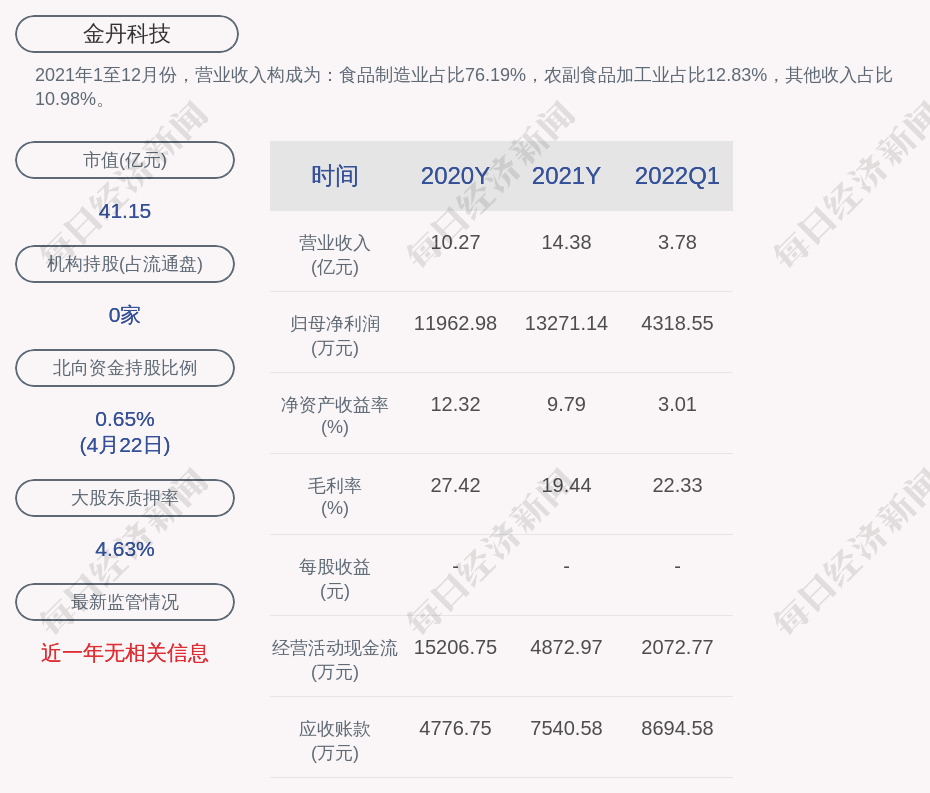Click cash flow value 2072.77

pyautogui.click(x=677, y=647)
